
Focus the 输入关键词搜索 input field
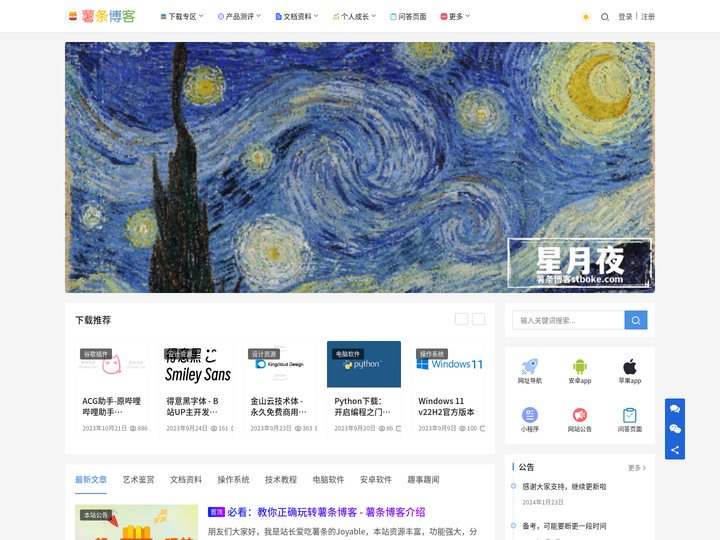568,320
